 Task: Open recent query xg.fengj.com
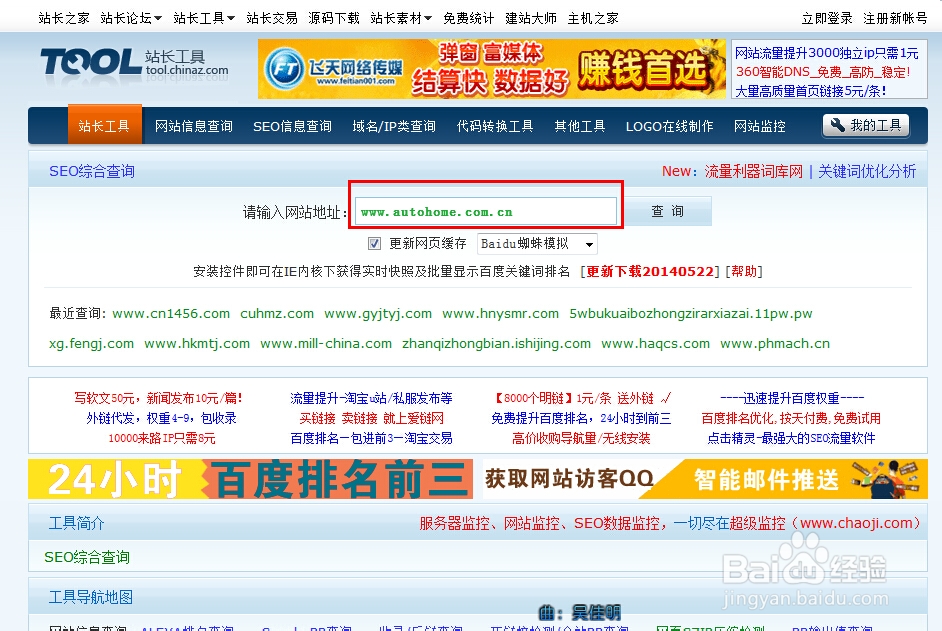click(x=91, y=344)
